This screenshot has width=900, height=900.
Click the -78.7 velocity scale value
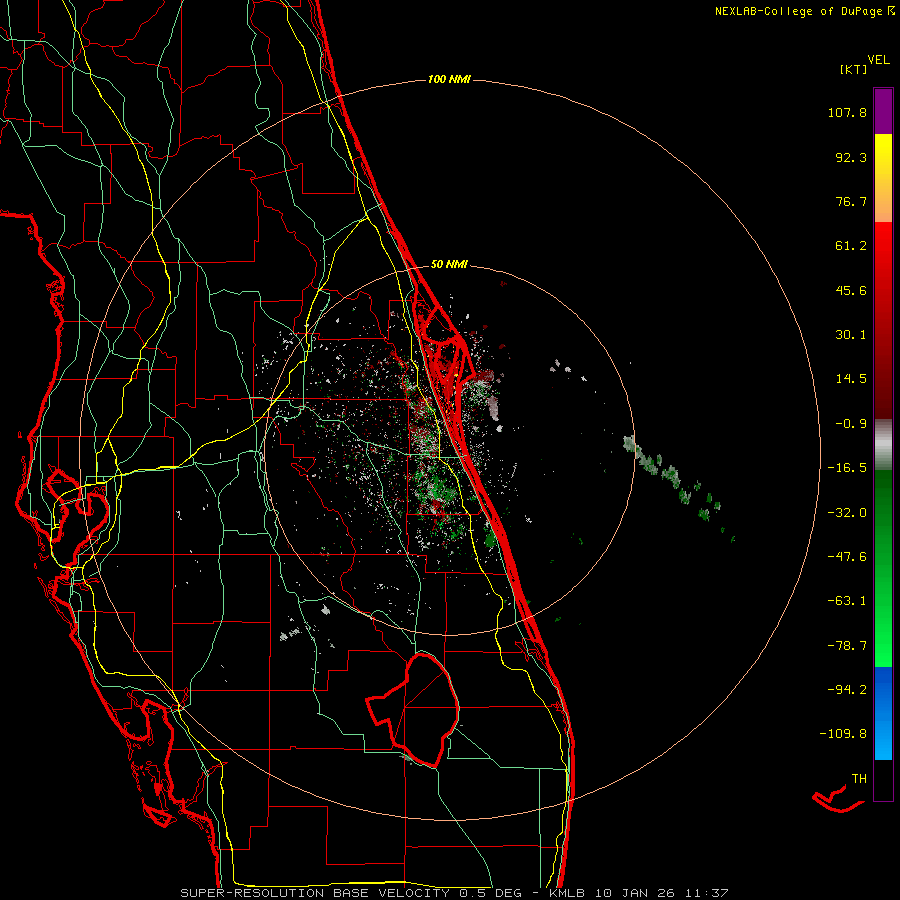pos(847,646)
